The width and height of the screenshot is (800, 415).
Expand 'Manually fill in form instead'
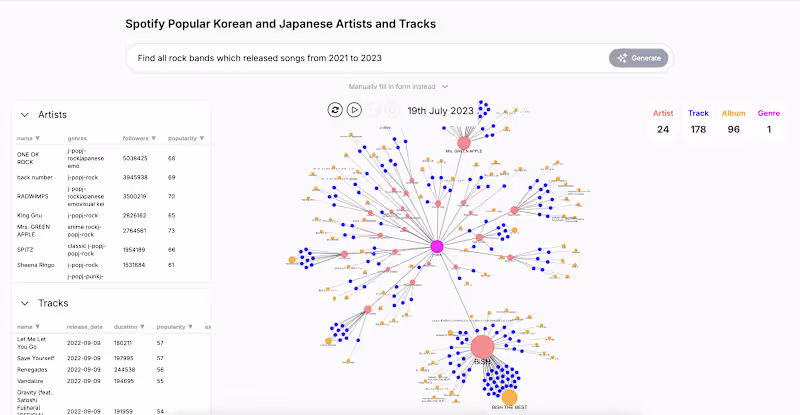[x=398, y=87]
